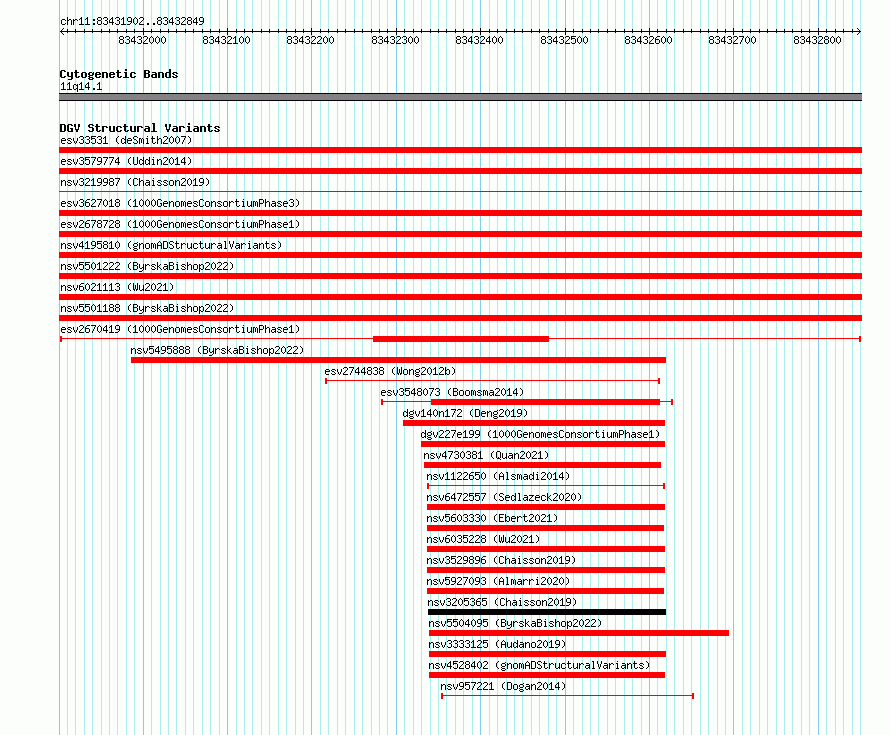Click the DGV Structural Variants track title

tap(140, 128)
